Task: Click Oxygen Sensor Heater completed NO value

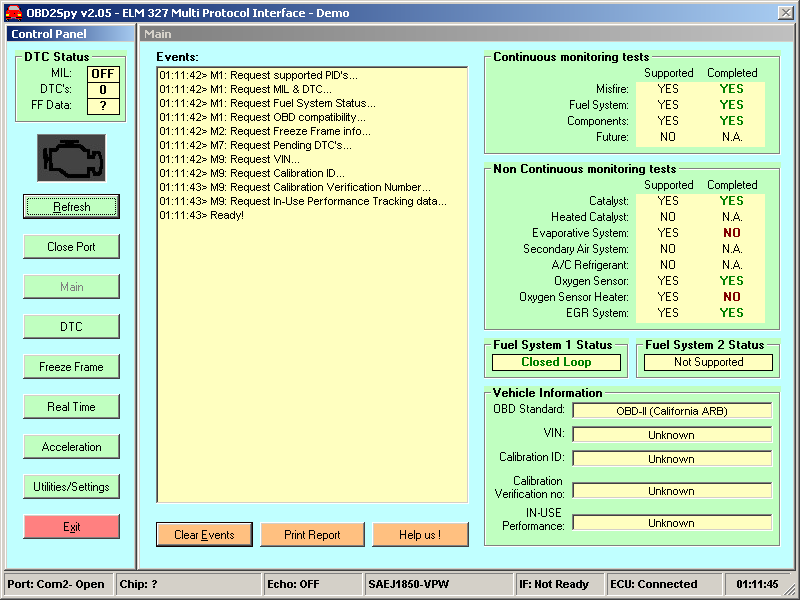Action: [731, 297]
